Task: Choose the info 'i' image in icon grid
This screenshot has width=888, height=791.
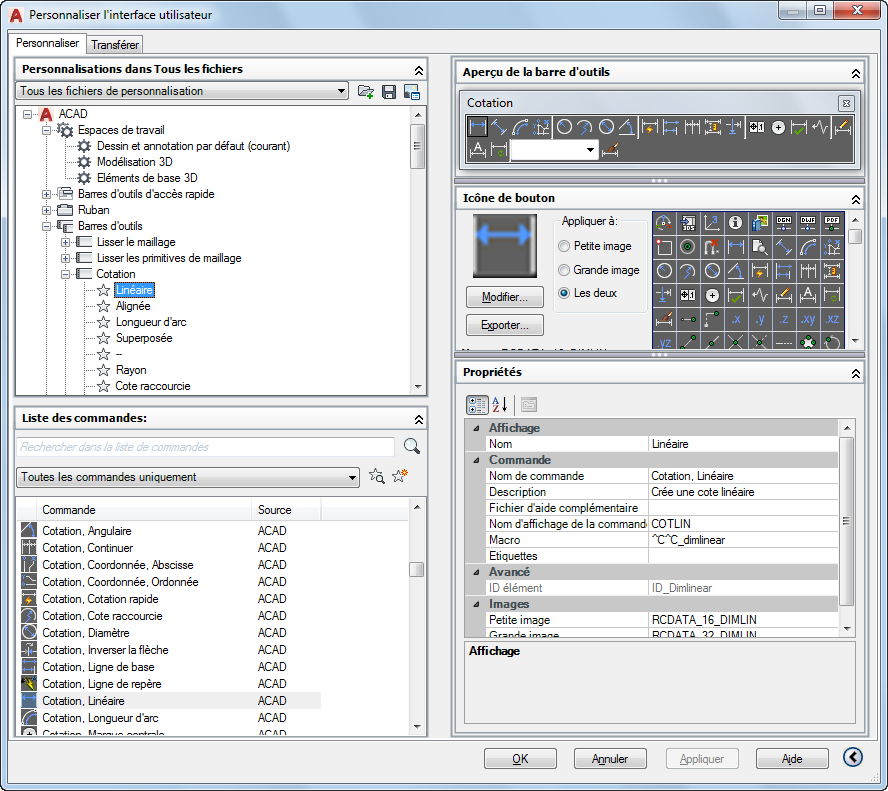Action: (736, 223)
